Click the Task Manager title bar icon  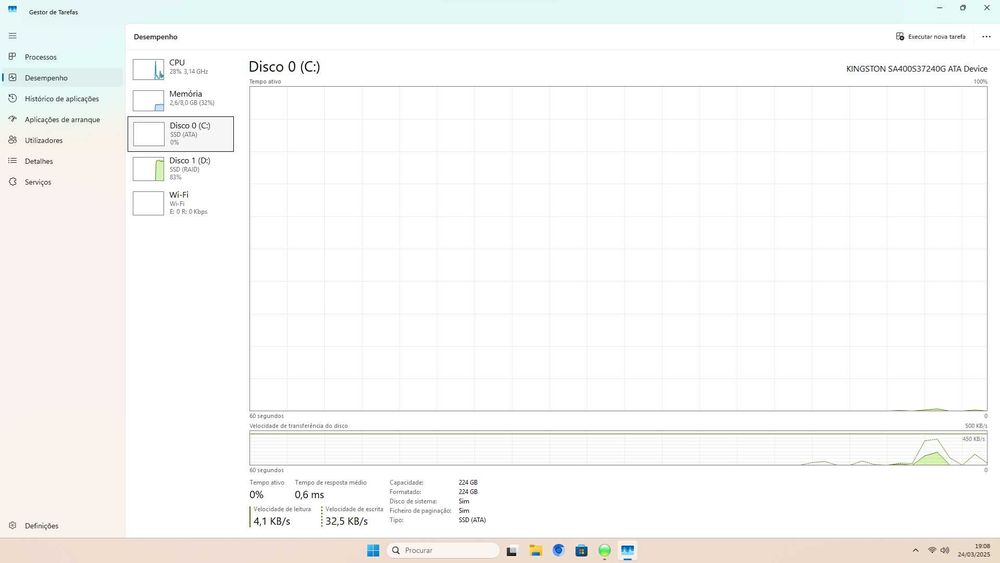pyautogui.click(x=12, y=9)
